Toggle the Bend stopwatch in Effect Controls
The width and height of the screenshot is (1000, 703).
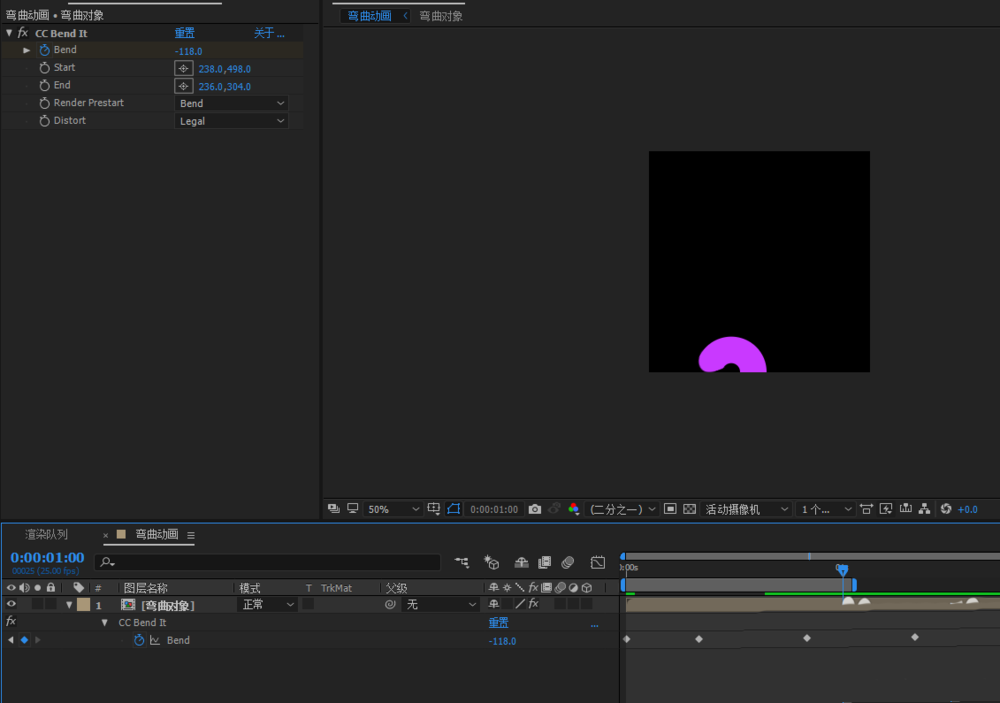44,50
